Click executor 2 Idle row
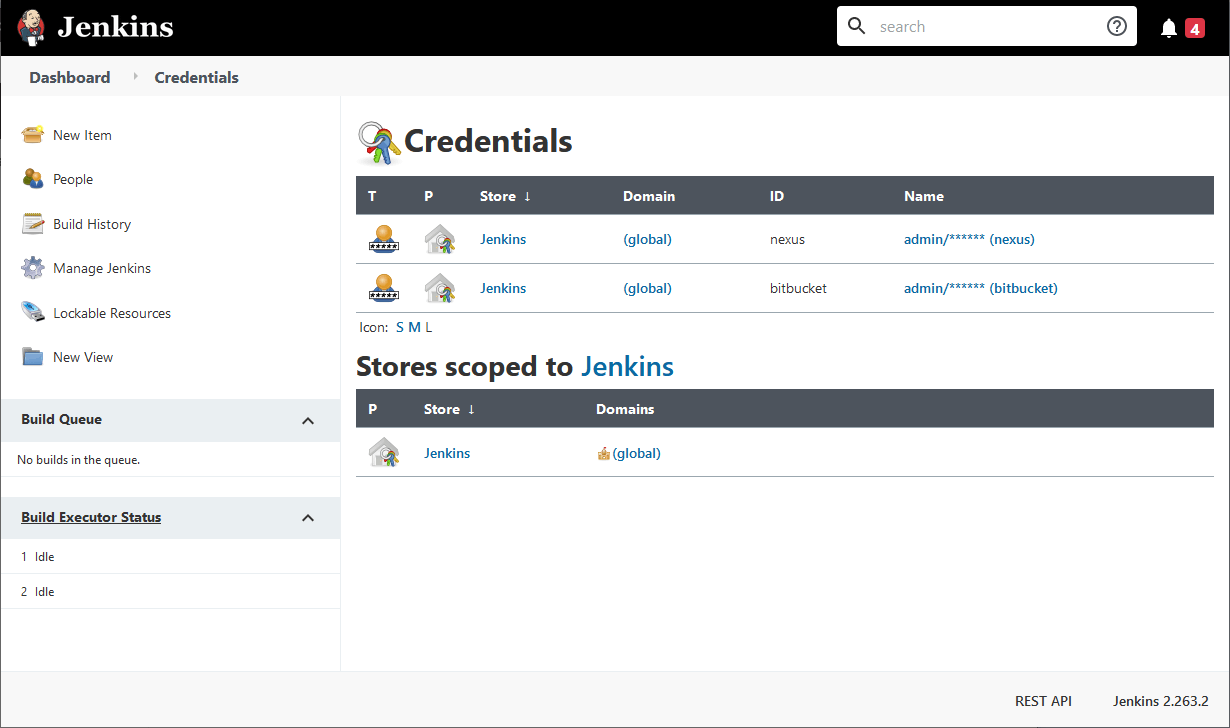 (x=170, y=591)
